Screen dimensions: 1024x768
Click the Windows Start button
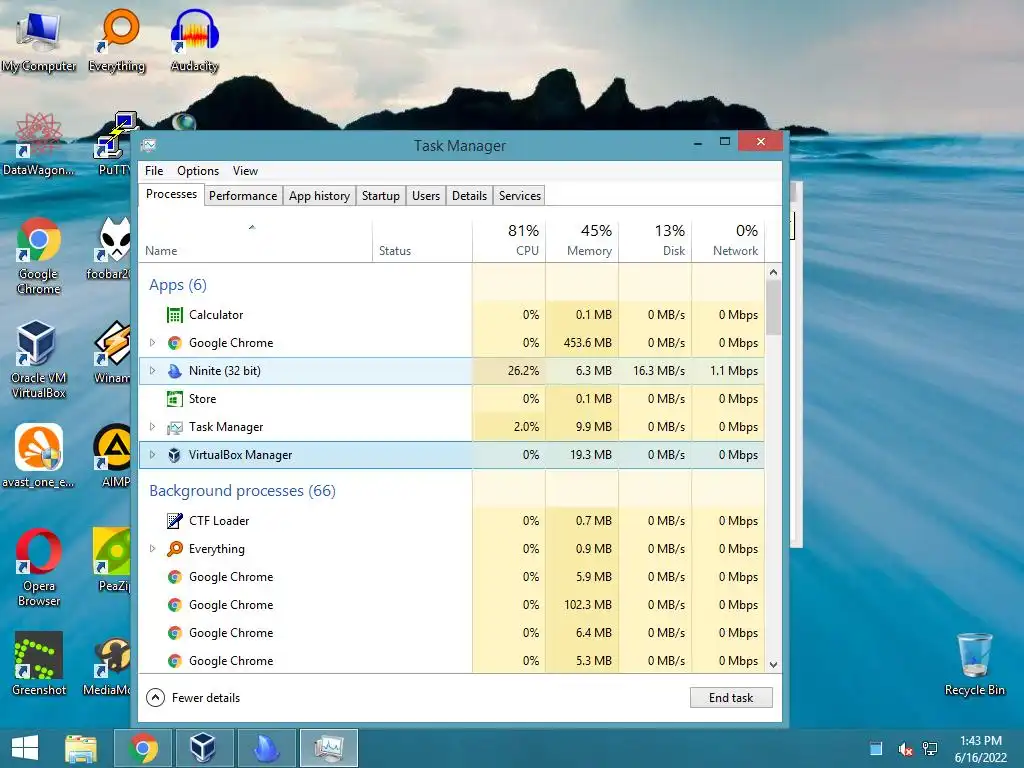click(x=25, y=748)
